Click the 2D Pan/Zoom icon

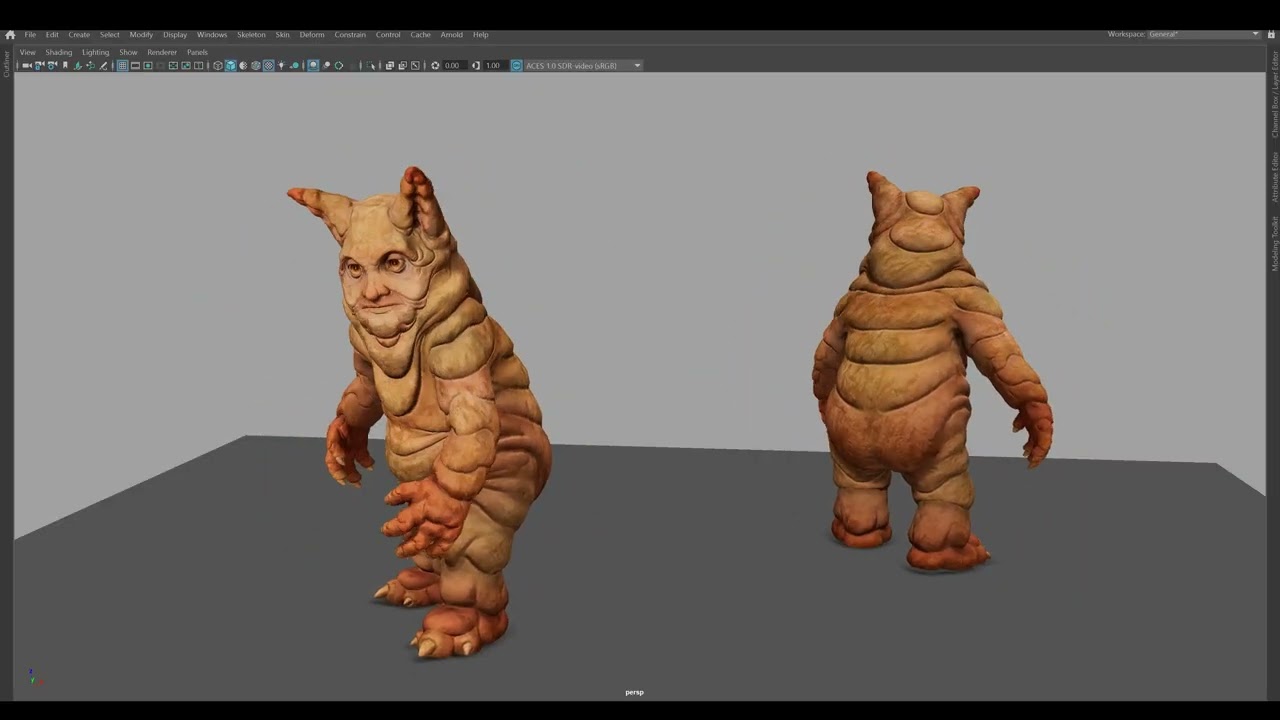click(91, 66)
